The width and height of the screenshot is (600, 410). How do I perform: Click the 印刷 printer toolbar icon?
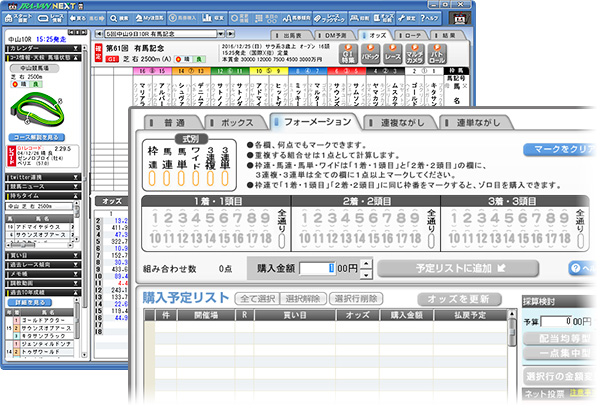click(x=359, y=18)
